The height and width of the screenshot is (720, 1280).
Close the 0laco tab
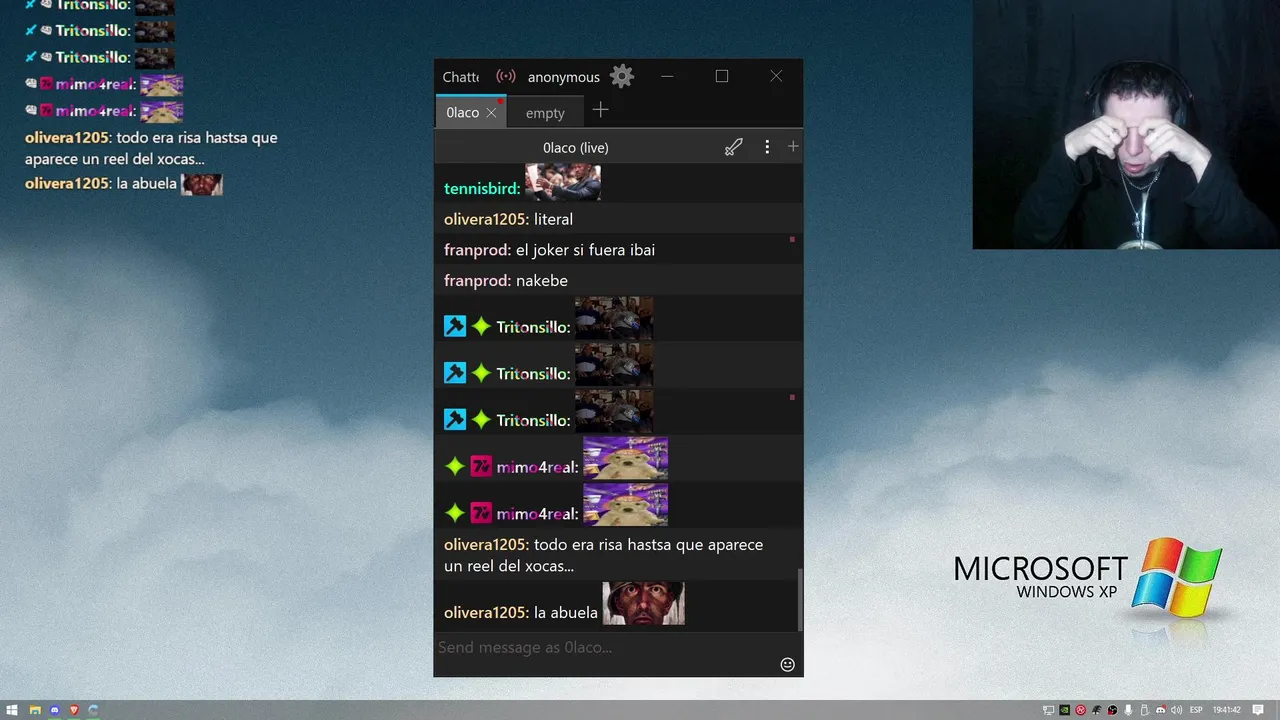click(x=491, y=113)
